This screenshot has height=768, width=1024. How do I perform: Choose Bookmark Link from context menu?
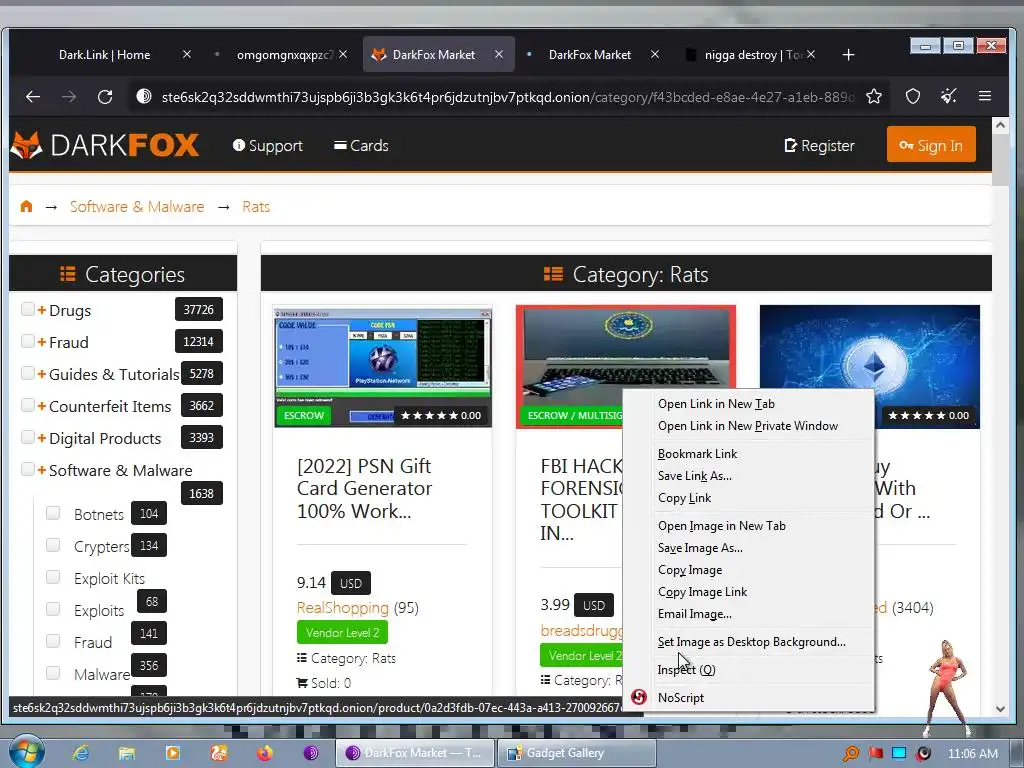click(748, 454)
